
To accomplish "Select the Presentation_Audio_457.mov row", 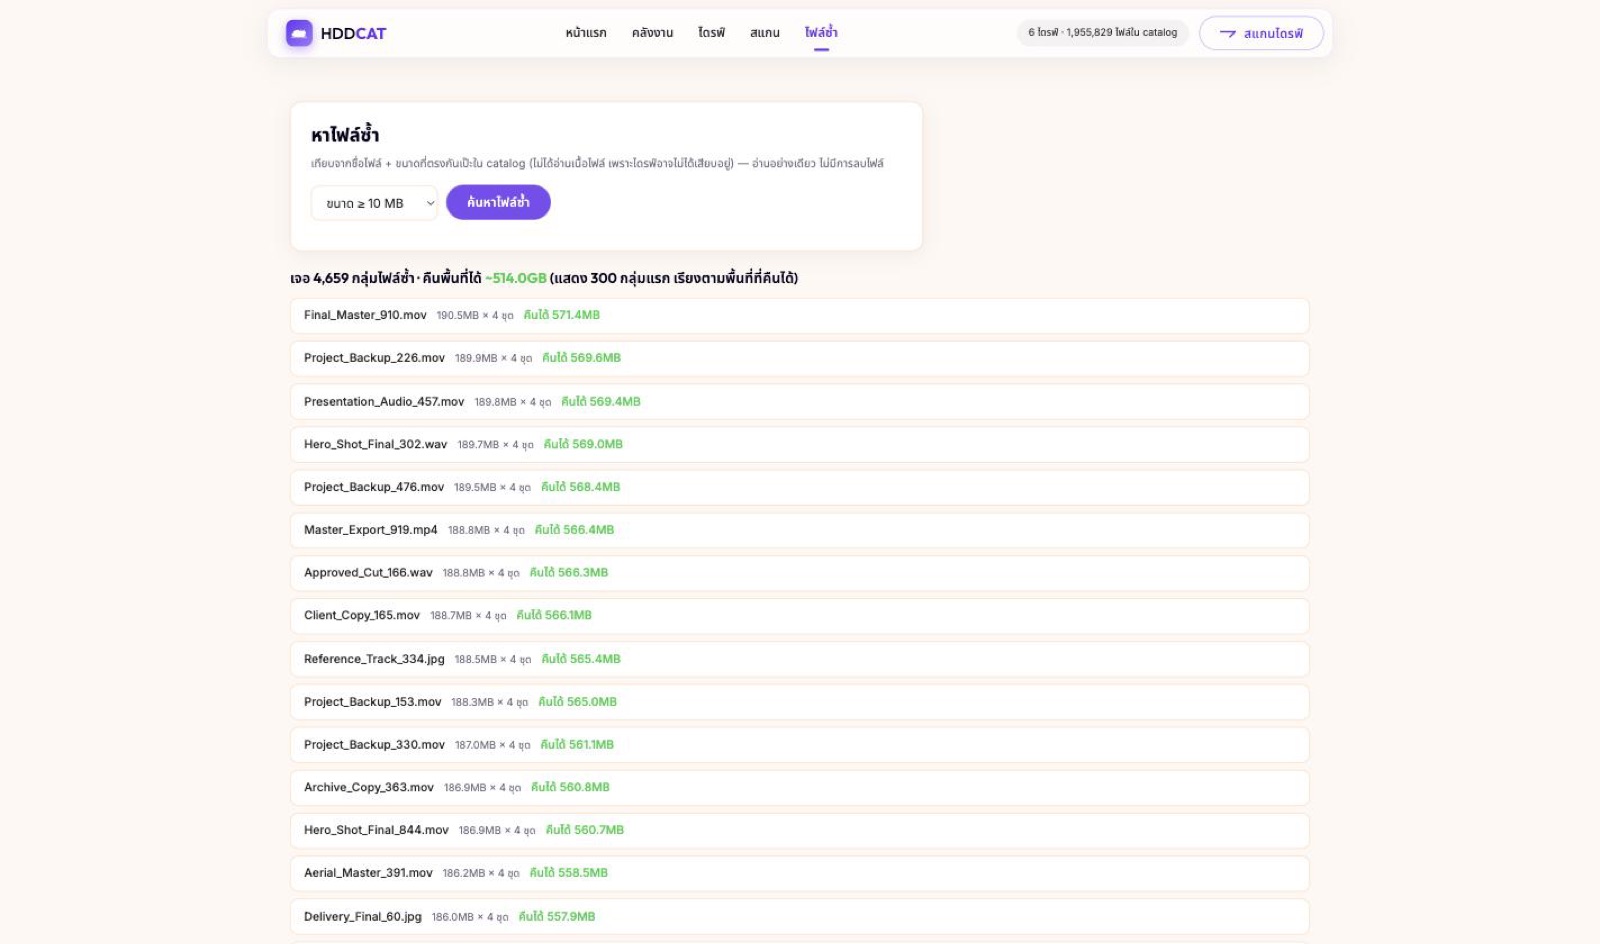I will tap(800, 402).
